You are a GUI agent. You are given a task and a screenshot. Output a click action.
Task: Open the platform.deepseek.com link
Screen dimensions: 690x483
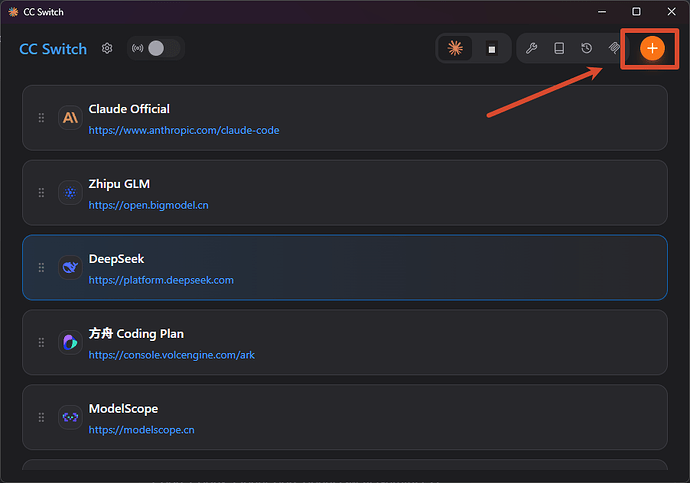tap(161, 280)
